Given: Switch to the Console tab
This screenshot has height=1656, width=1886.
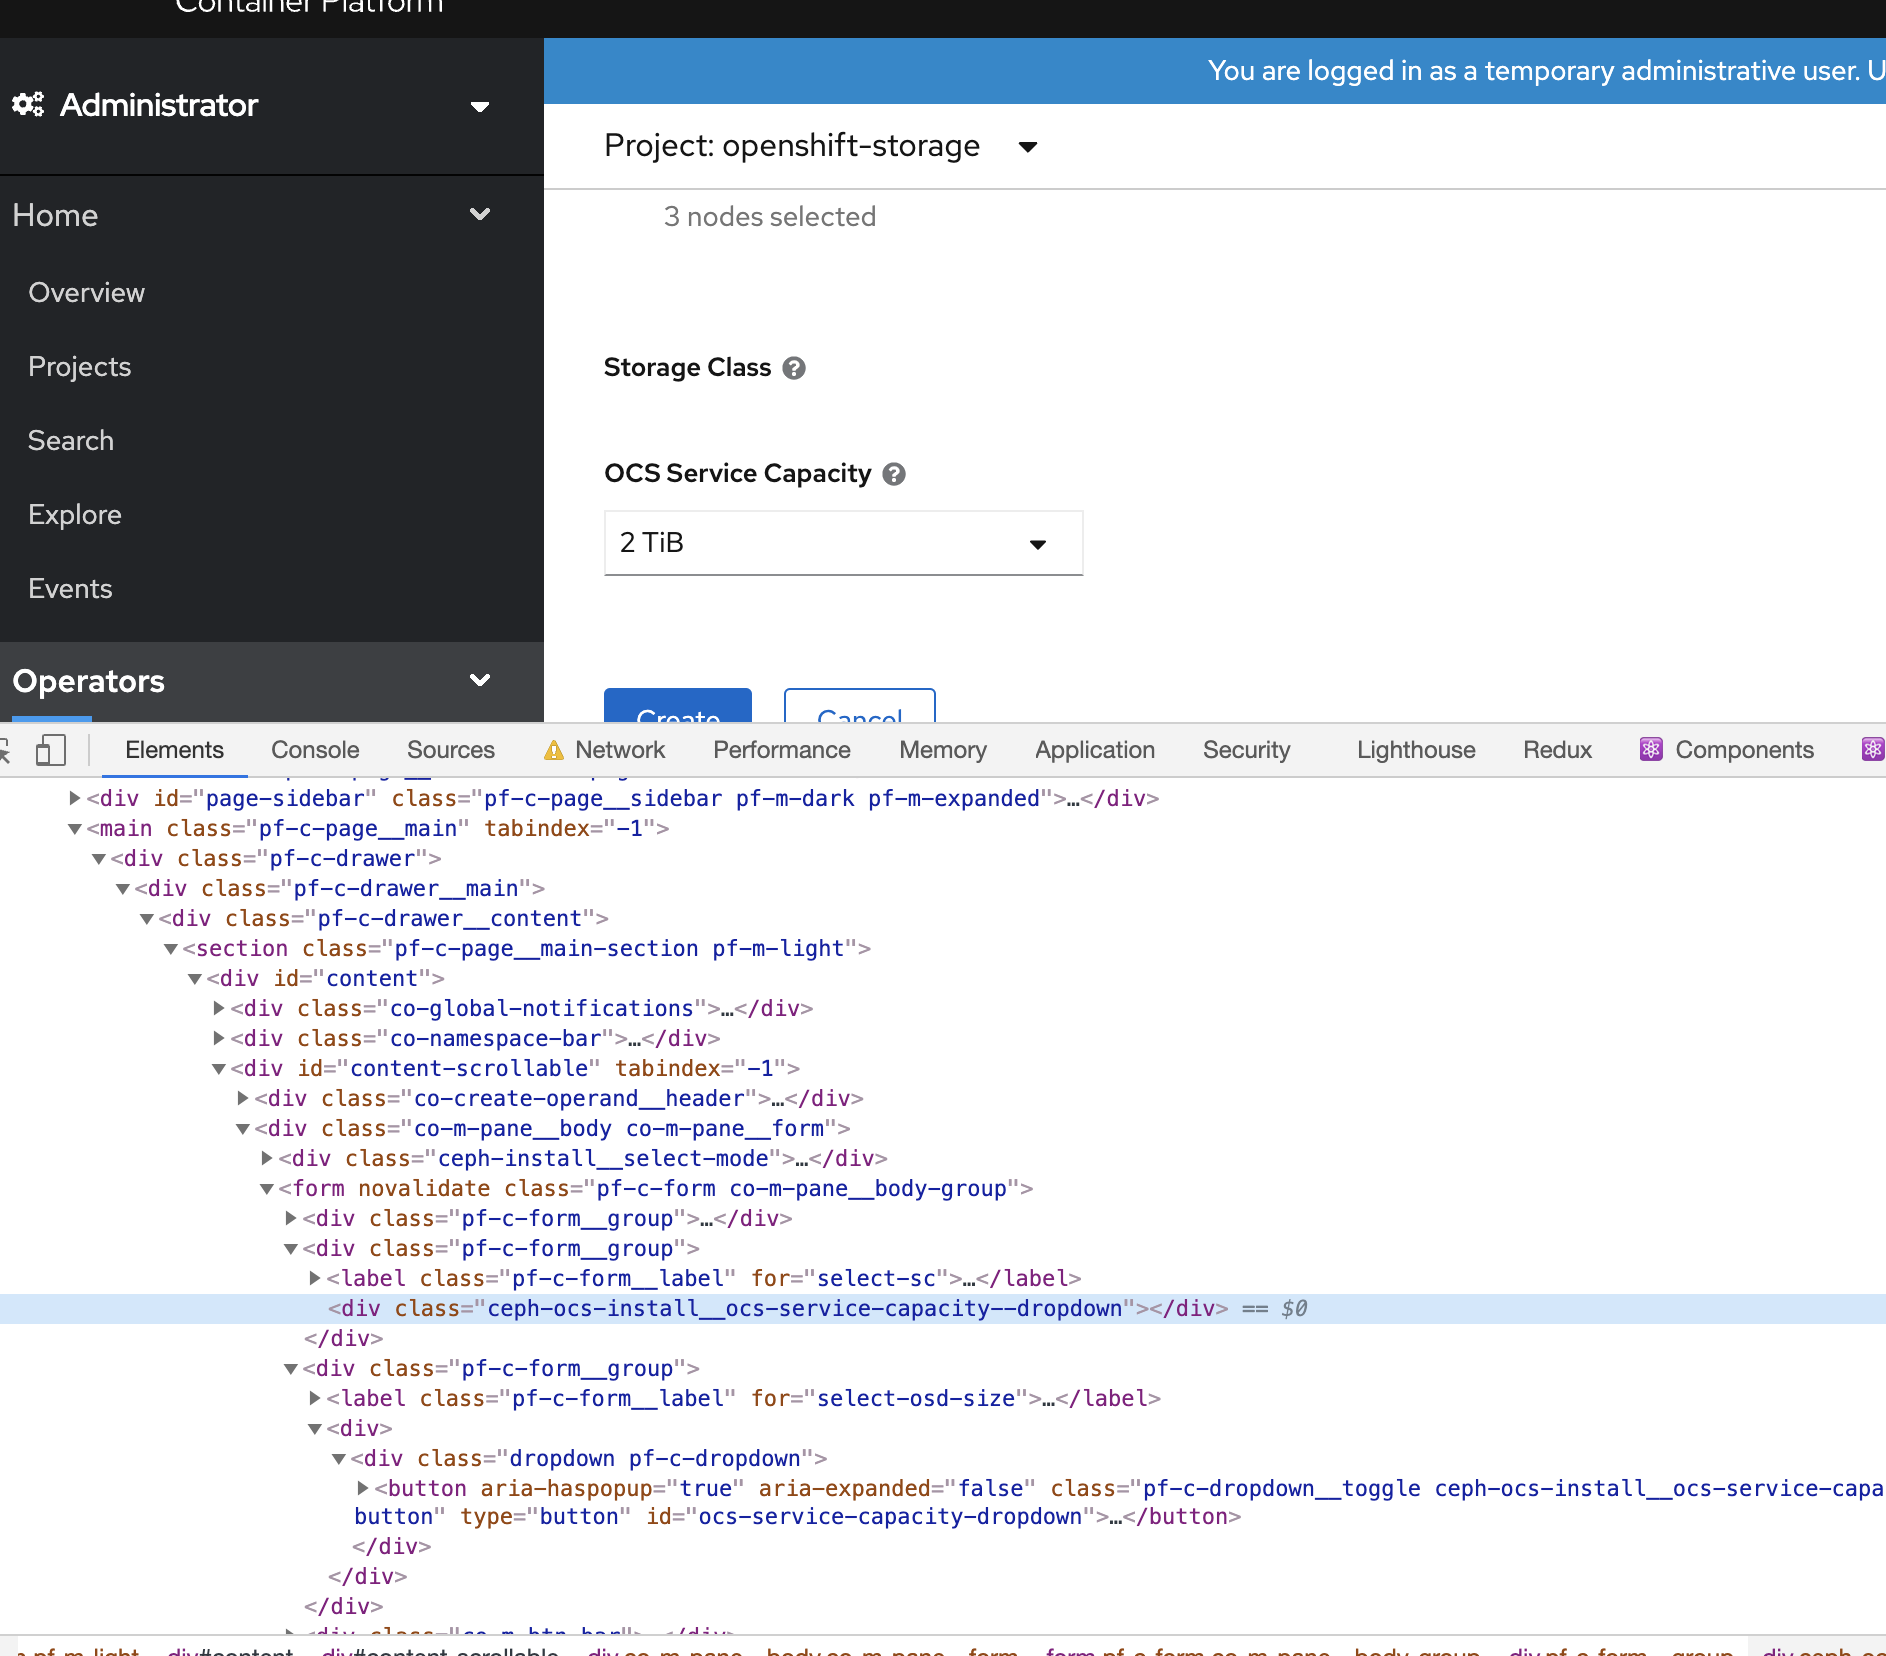Looking at the screenshot, I should (314, 750).
